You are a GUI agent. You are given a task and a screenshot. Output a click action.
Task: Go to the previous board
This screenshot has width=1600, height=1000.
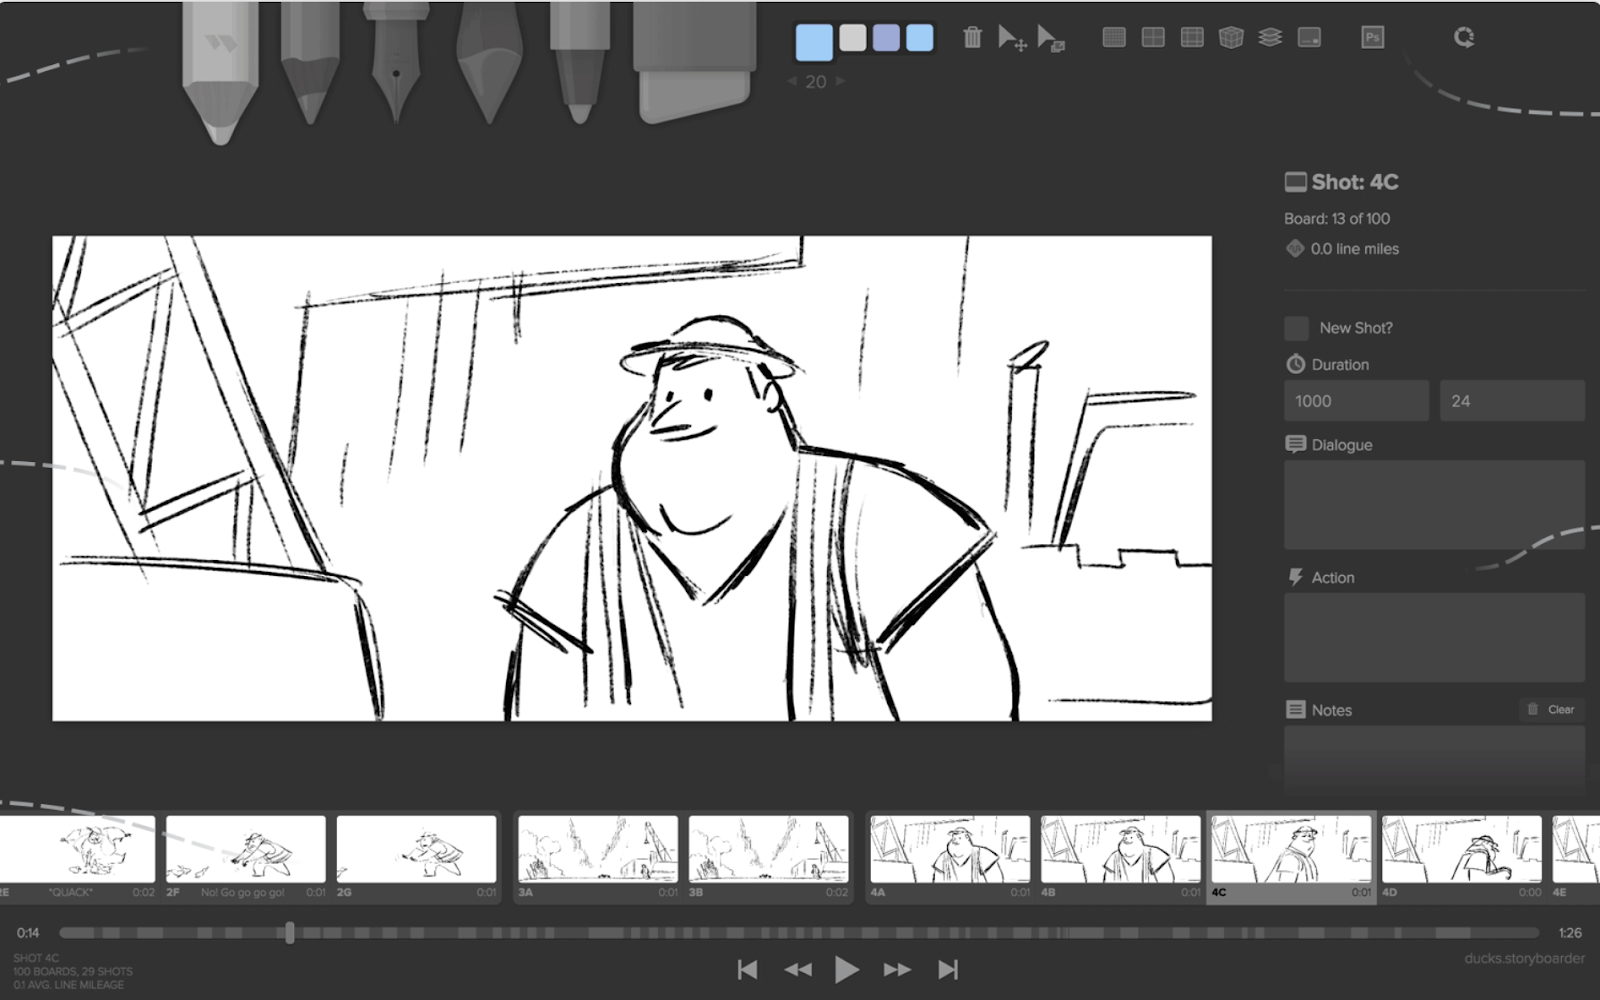click(x=797, y=969)
